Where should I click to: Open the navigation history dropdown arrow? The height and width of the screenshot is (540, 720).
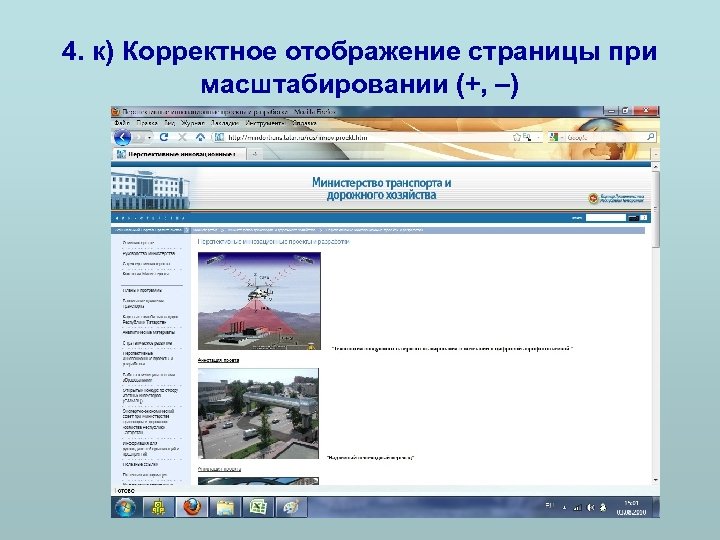(x=150, y=137)
